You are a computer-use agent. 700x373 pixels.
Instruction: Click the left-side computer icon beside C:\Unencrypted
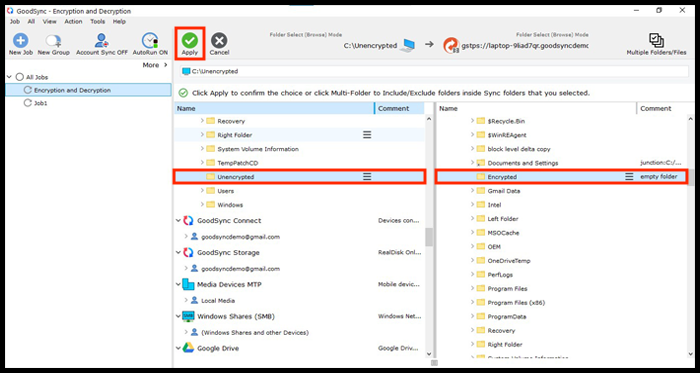pos(408,45)
